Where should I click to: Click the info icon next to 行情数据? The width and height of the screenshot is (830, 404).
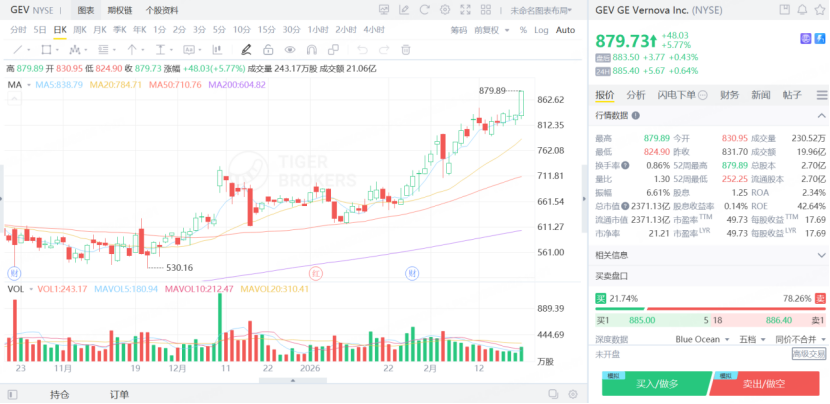point(636,115)
